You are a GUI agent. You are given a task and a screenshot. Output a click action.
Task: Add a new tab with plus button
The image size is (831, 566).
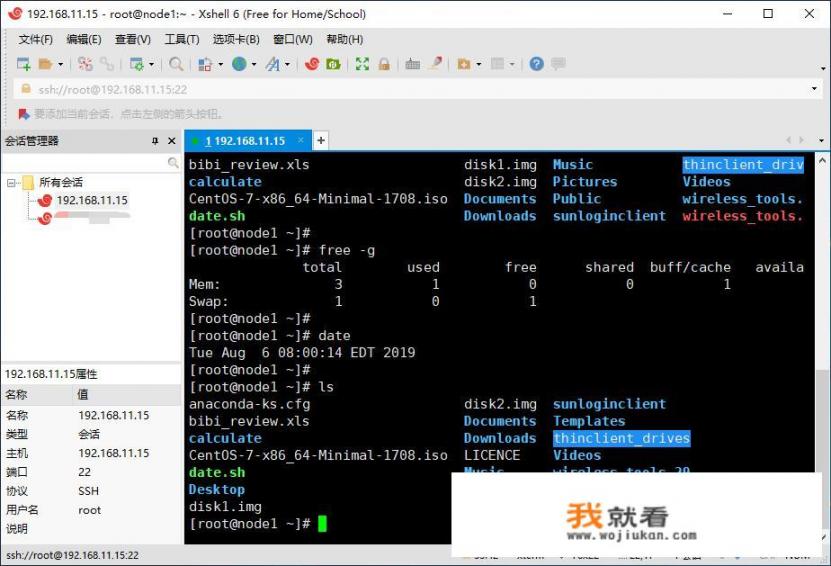(321, 140)
